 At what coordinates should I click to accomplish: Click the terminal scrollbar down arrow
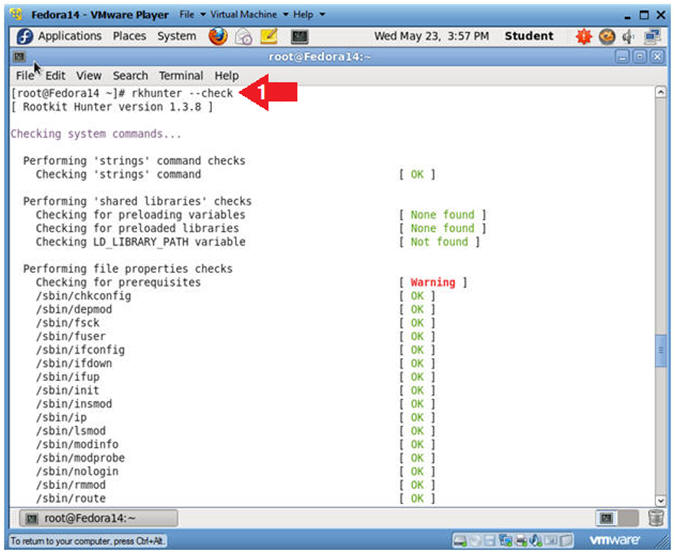tap(661, 500)
